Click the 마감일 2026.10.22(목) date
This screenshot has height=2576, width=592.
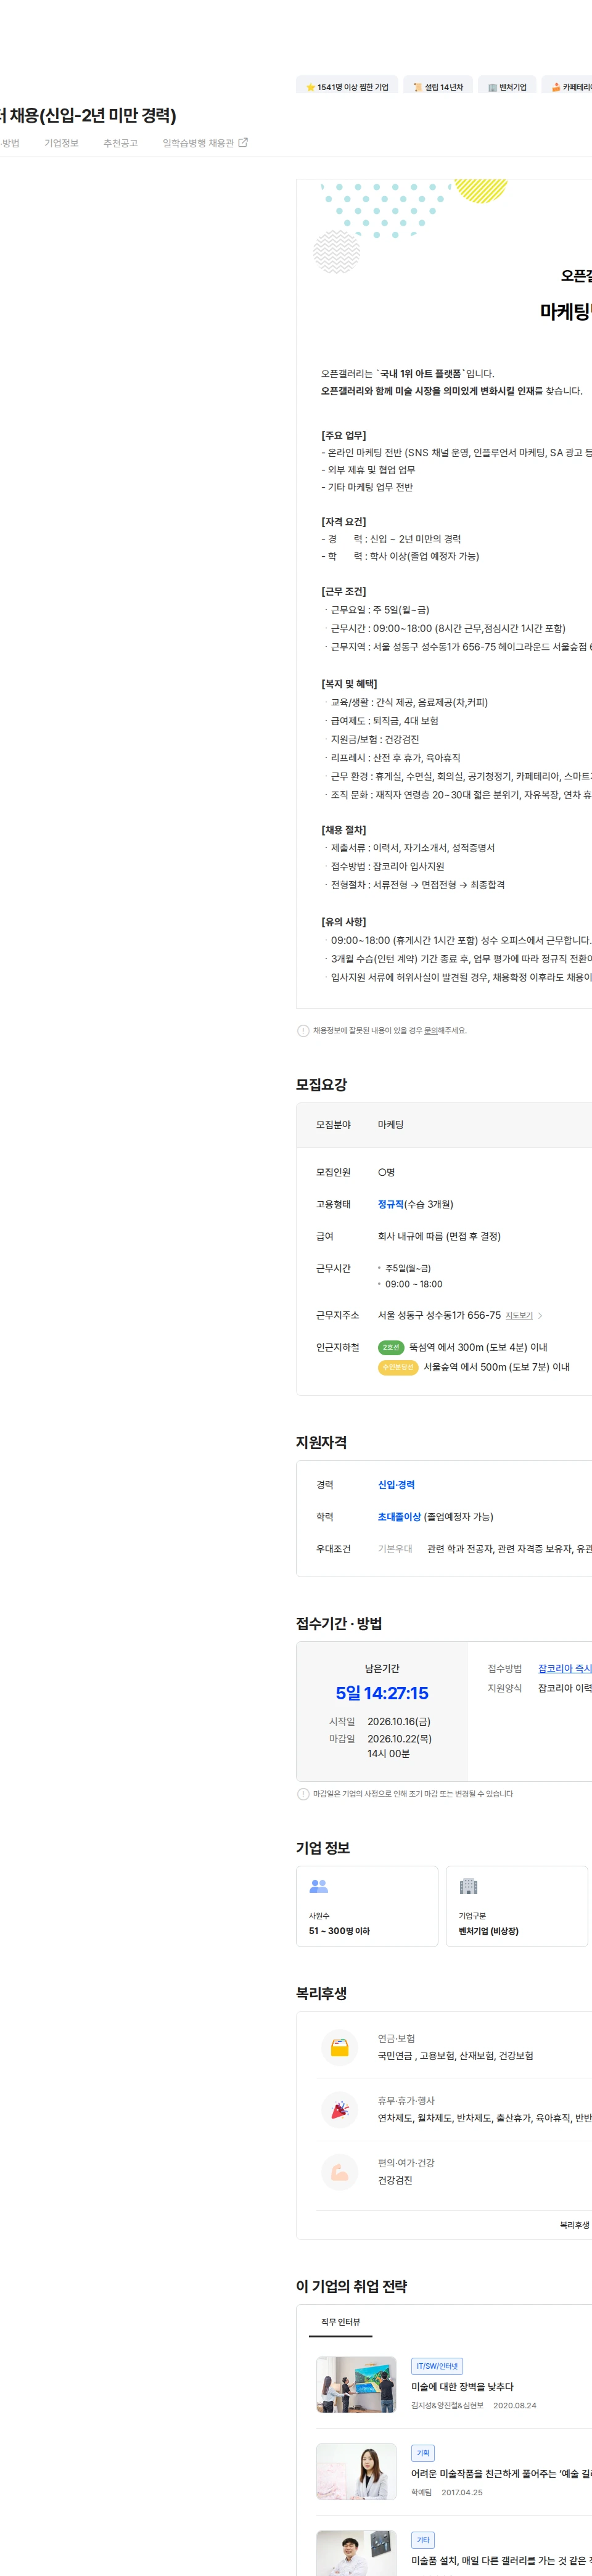[400, 1739]
